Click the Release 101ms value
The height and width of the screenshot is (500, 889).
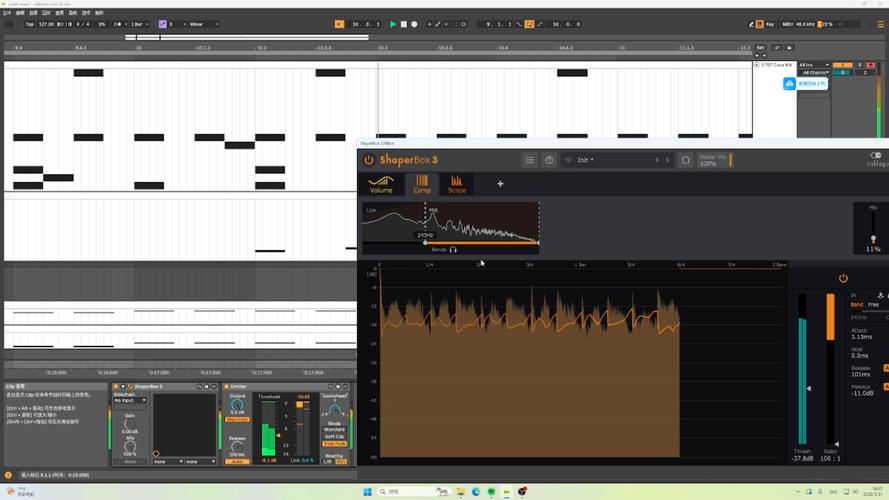(x=861, y=374)
